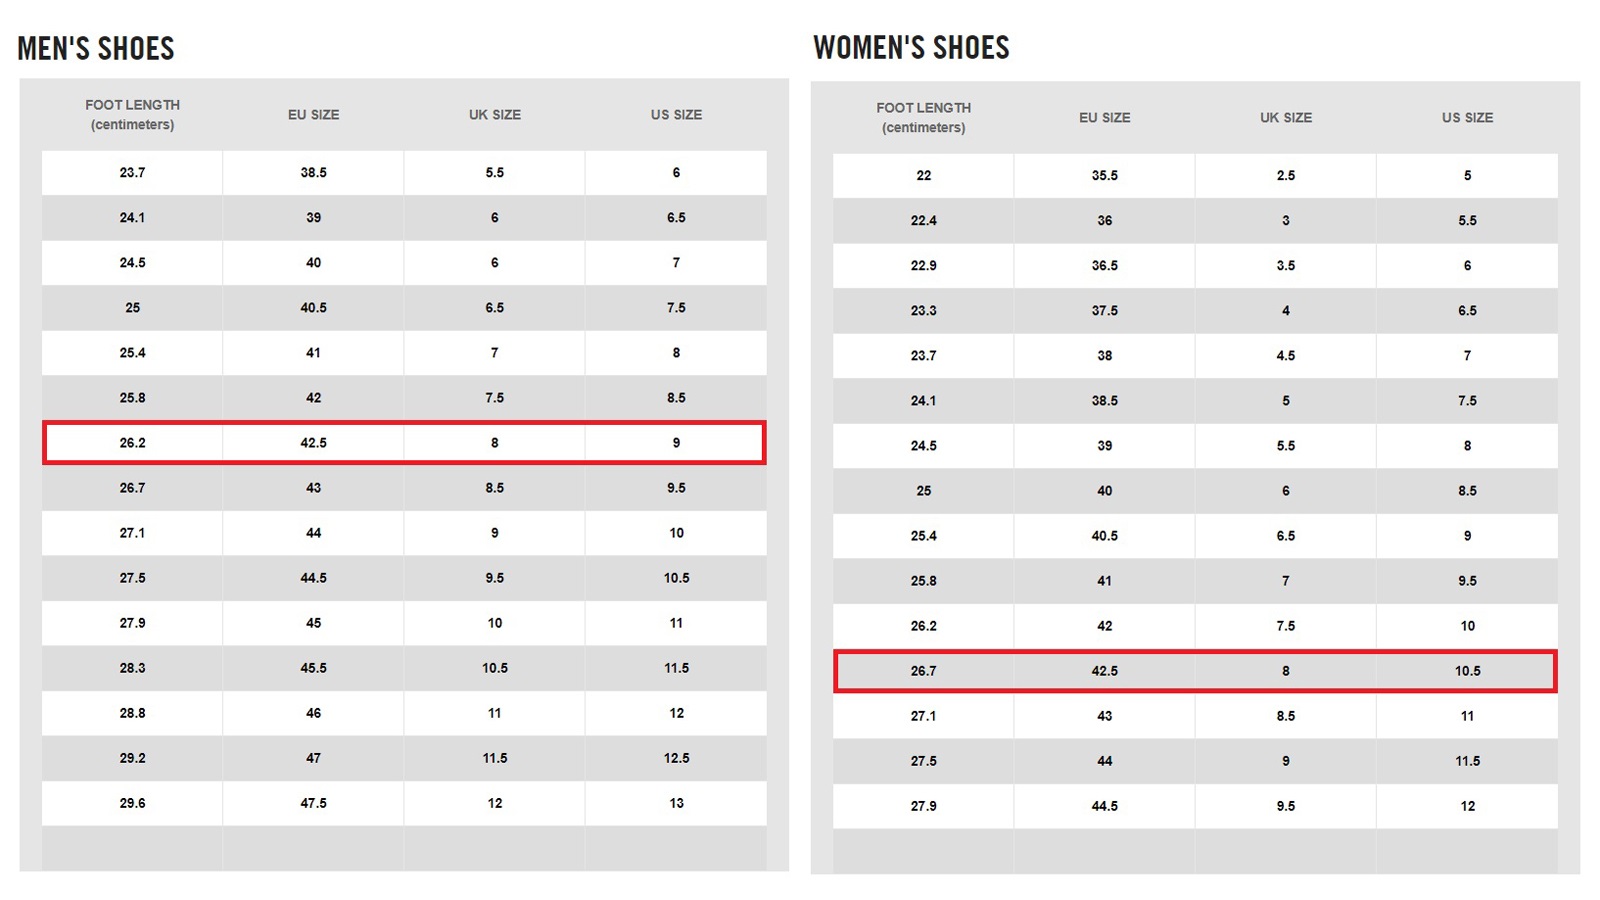Click women's EU SIZE column header
The width and height of the screenshot is (1600, 900).
click(1104, 118)
